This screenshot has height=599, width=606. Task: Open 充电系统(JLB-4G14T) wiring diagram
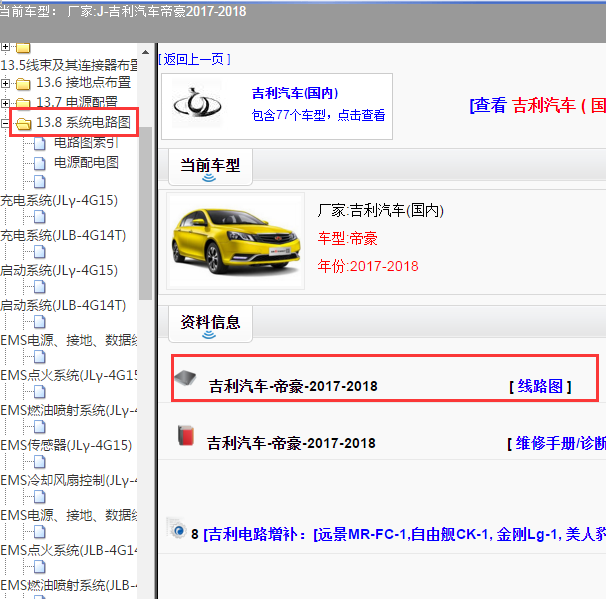click(63, 235)
